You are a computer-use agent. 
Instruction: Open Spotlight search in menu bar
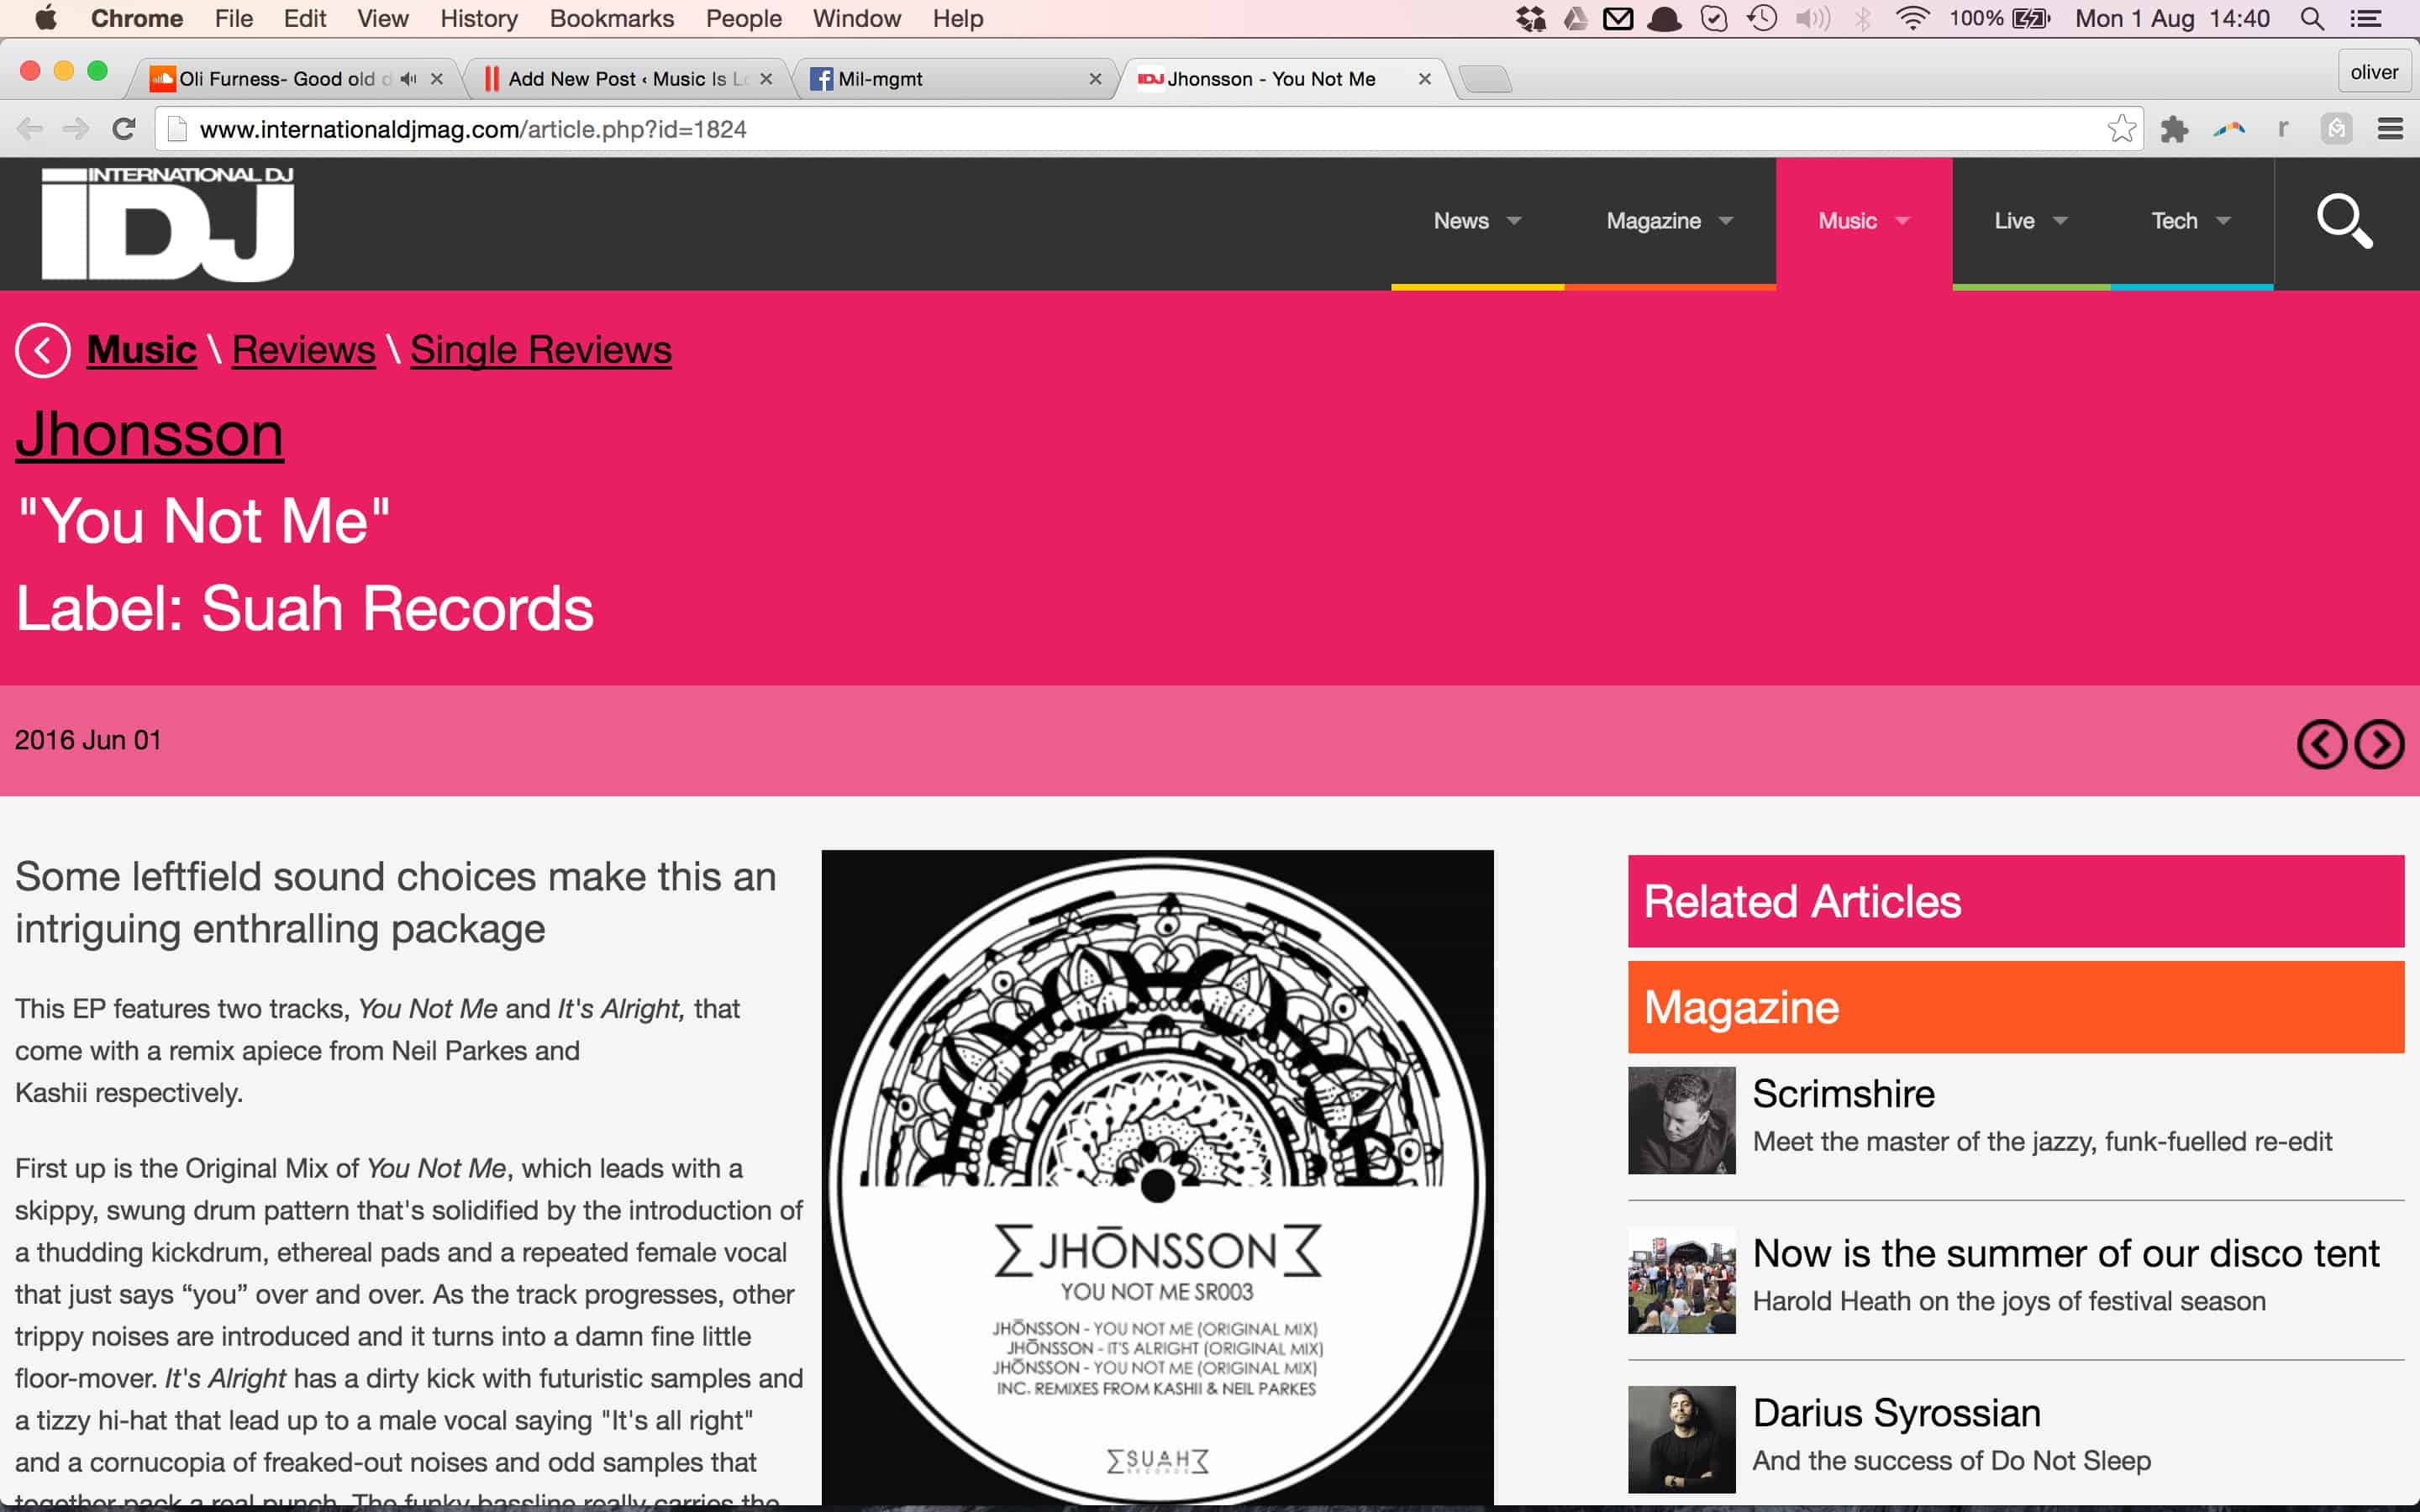pyautogui.click(x=2311, y=18)
